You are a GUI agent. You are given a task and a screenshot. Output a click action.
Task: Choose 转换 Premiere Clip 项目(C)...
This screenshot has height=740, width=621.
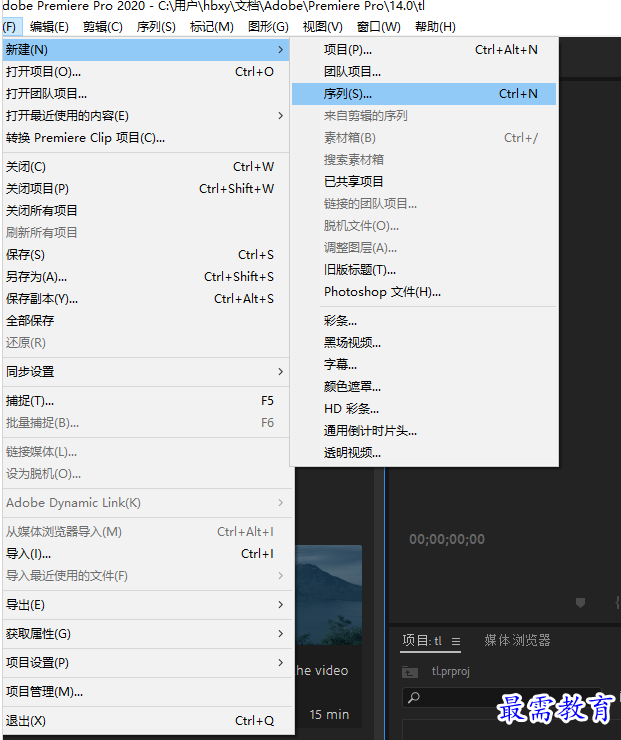[x=146, y=138]
